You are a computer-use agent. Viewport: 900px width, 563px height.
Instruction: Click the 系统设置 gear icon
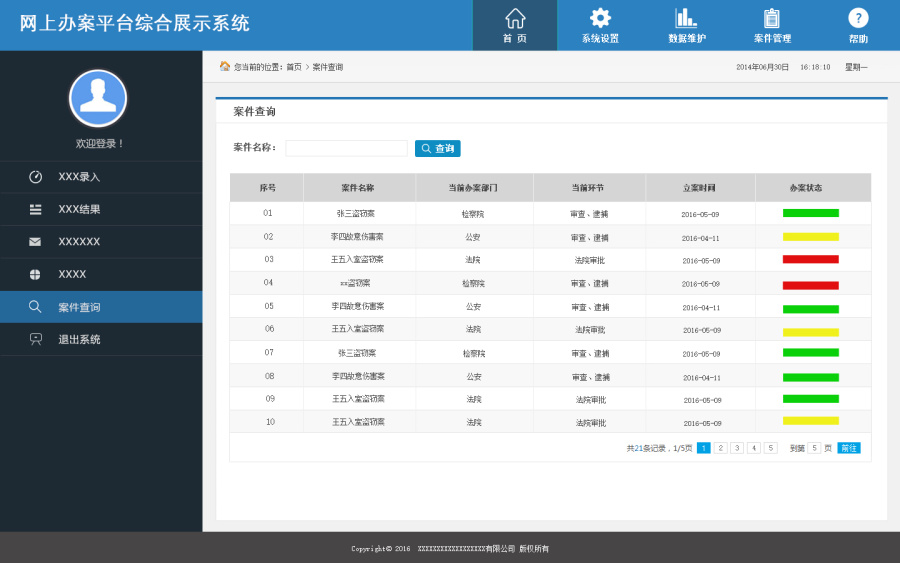(600, 18)
